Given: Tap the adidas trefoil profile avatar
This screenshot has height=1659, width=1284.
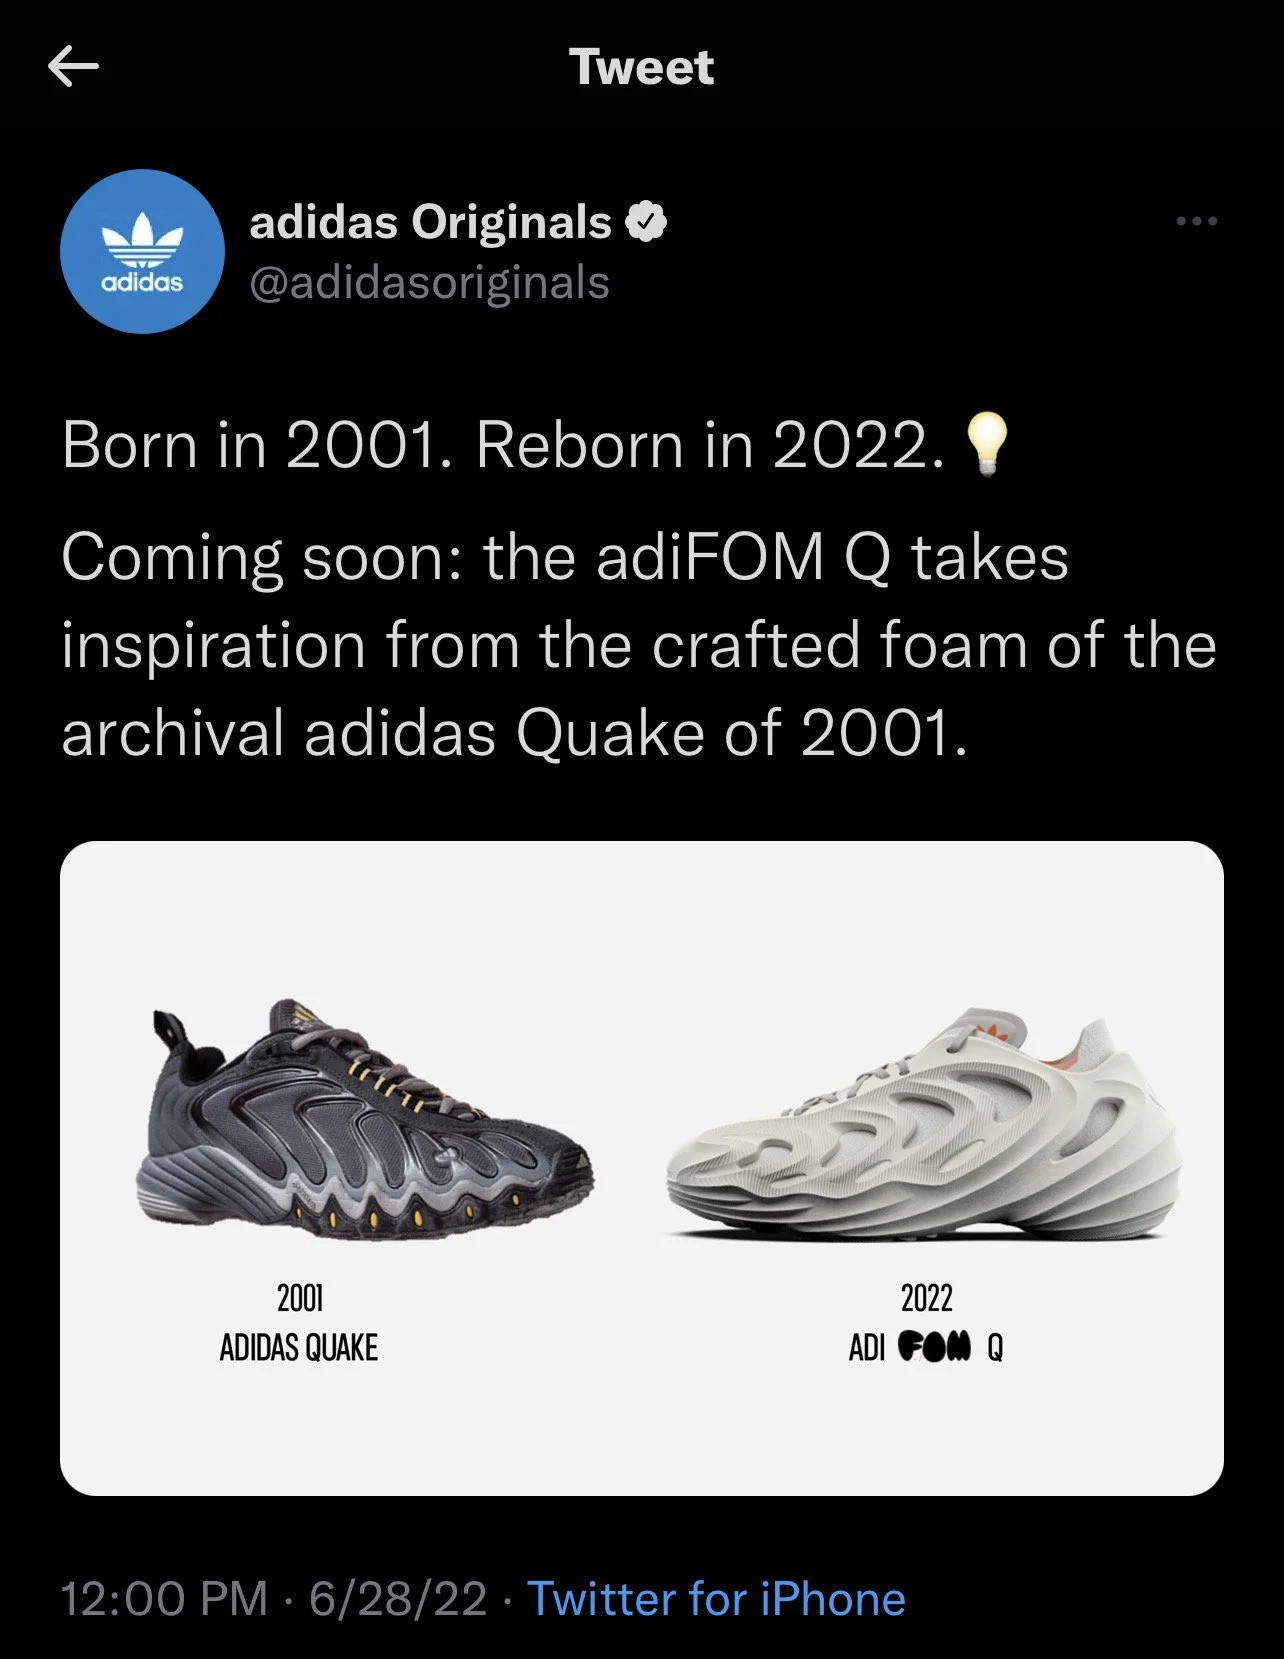Looking at the screenshot, I should point(142,251).
